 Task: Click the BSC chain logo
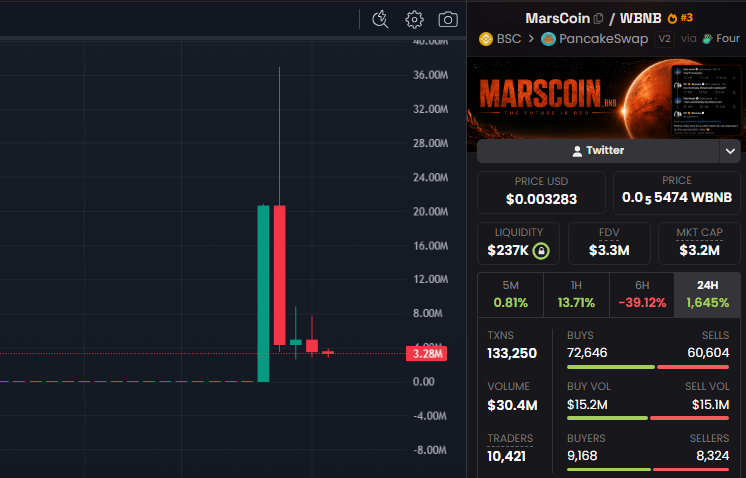[486, 39]
